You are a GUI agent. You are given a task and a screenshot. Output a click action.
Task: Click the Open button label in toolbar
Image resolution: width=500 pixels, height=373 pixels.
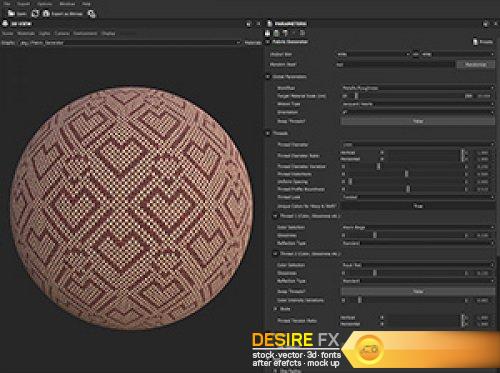pyautogui.click(x=21, y=14)
